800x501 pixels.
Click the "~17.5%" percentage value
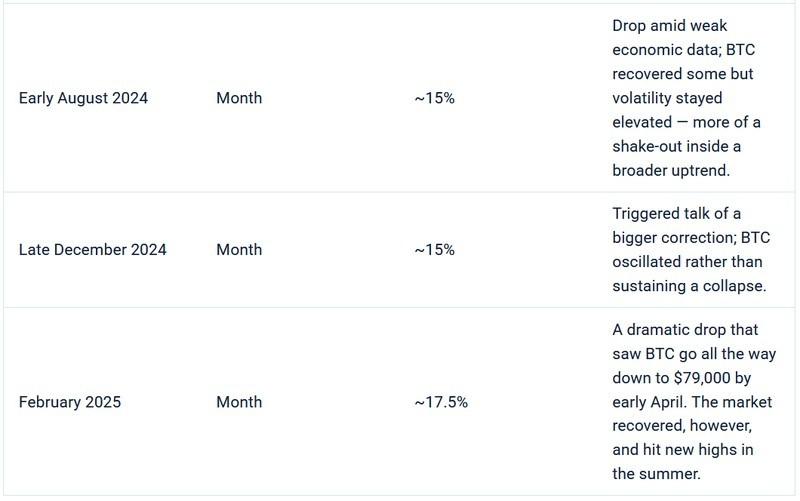tap(441, 402)
